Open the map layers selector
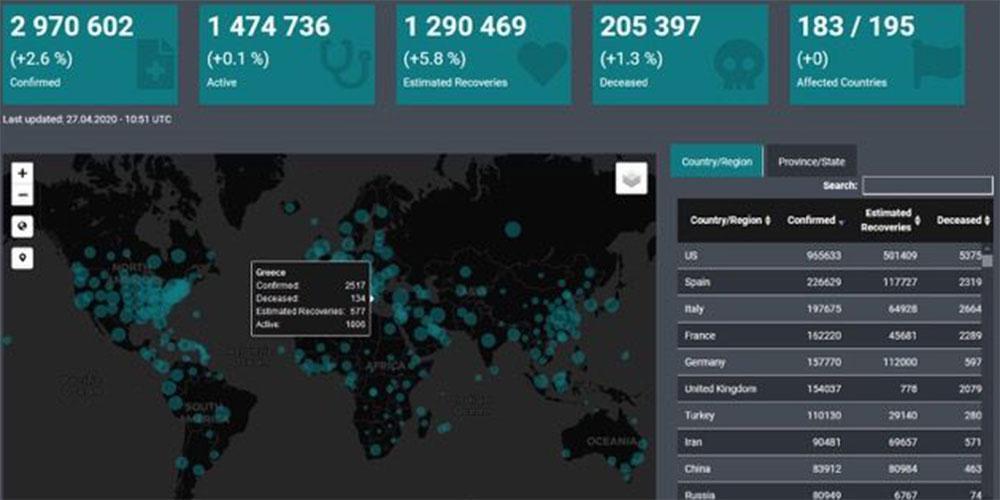This screenshot has width=1000, height=500. 631,179
